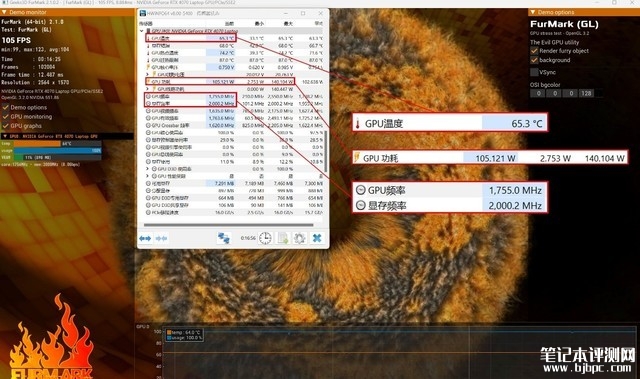Click the HWiNFO vertical scrollbar

326,152
